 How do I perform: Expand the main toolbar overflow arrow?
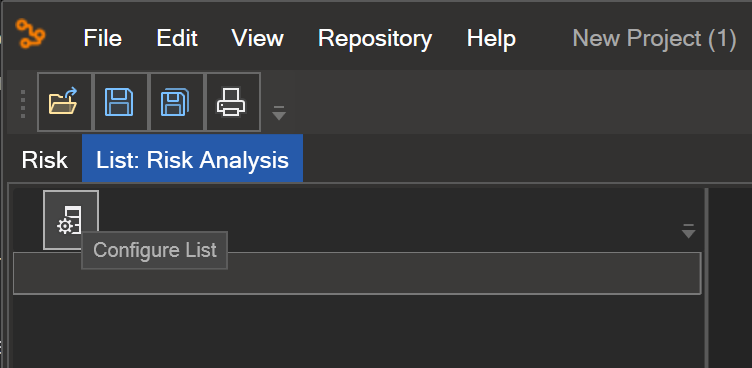[279, 113]
